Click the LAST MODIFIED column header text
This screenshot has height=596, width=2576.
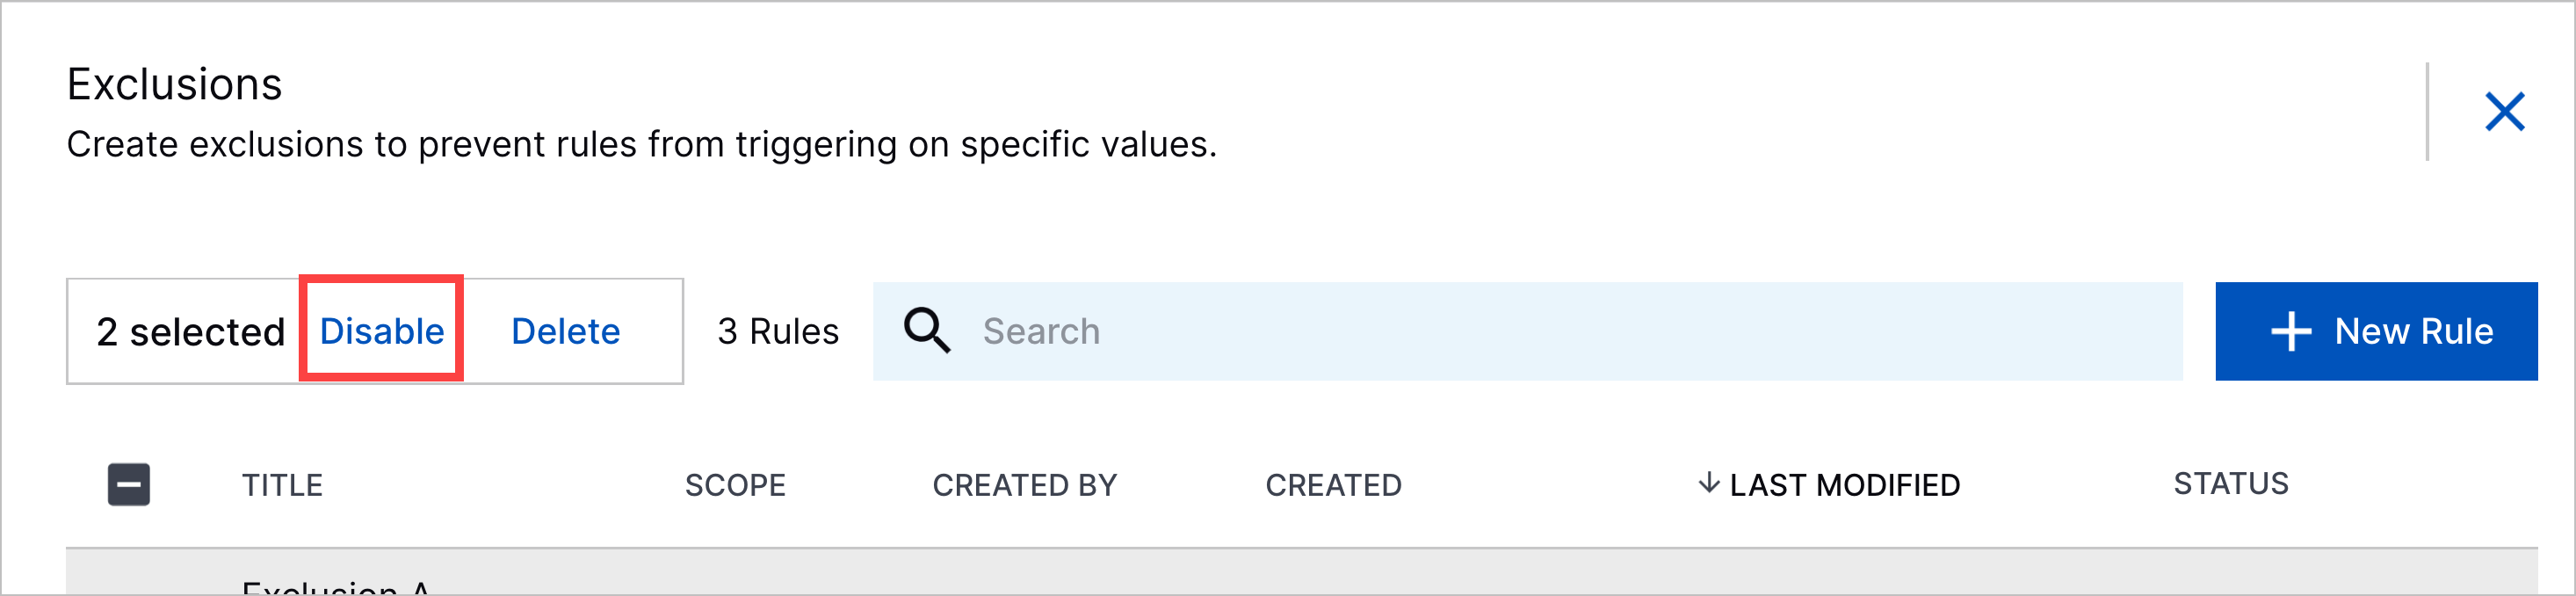tap(1844, 485)
